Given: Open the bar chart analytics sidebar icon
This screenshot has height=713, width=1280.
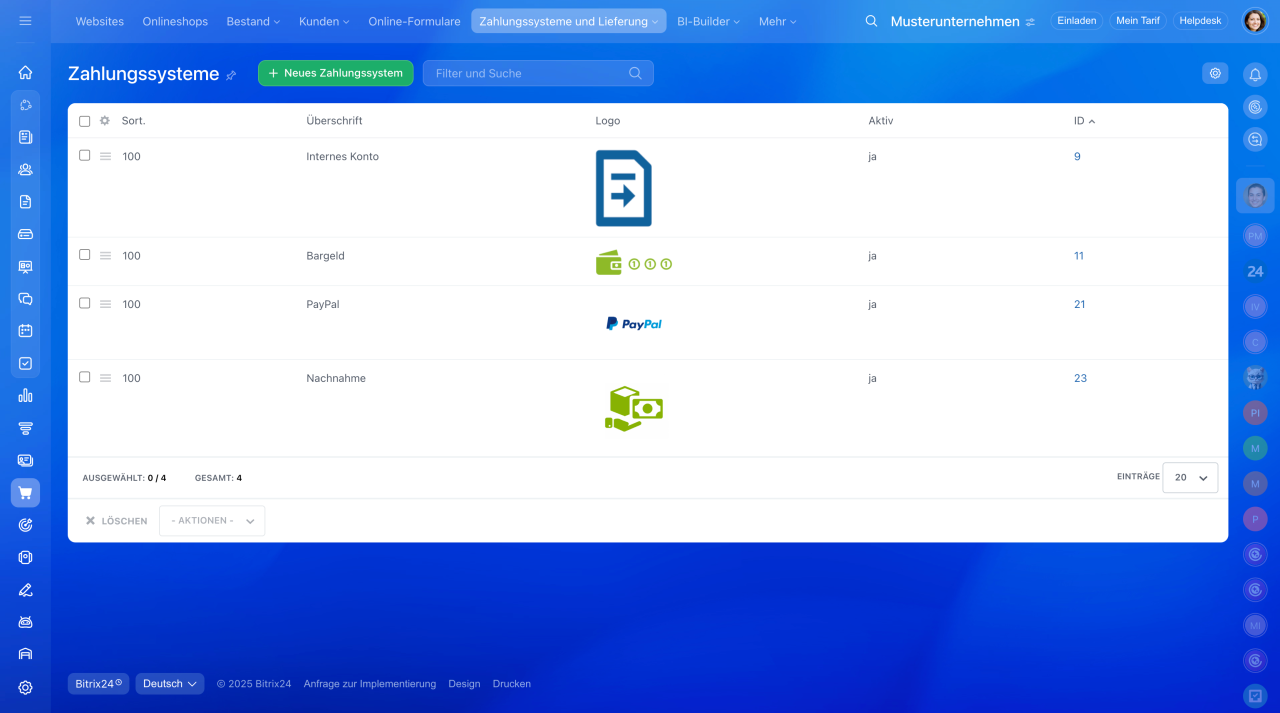Looking at the screenshot, I should 25,395.
